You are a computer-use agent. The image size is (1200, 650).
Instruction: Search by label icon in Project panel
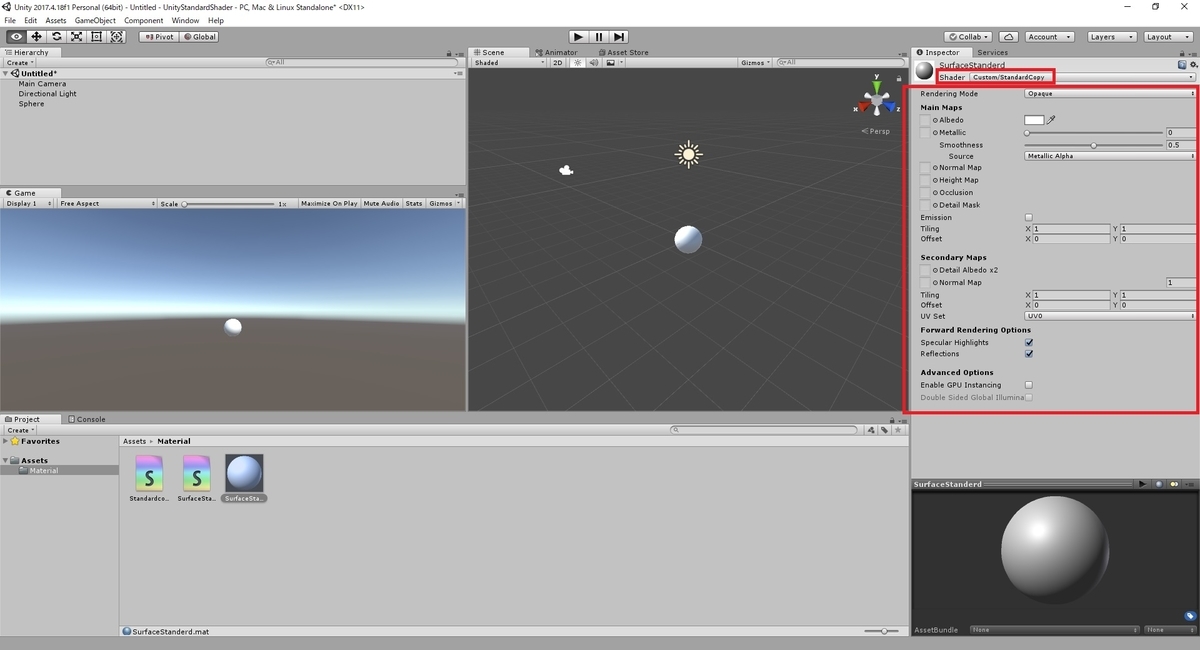tap(885, 430)
